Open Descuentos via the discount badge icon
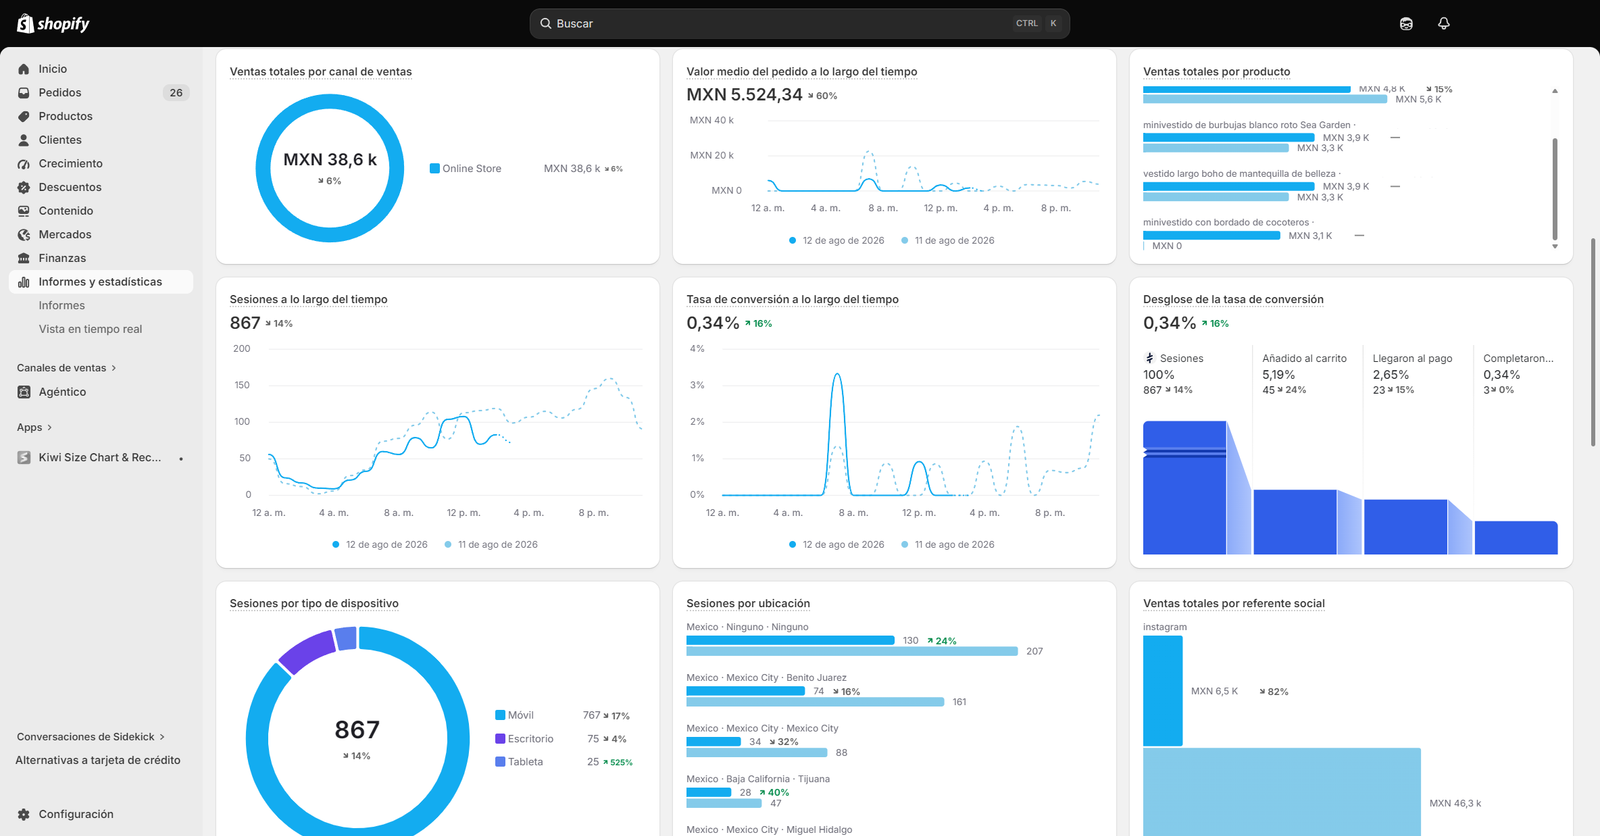 click(24, 187)
